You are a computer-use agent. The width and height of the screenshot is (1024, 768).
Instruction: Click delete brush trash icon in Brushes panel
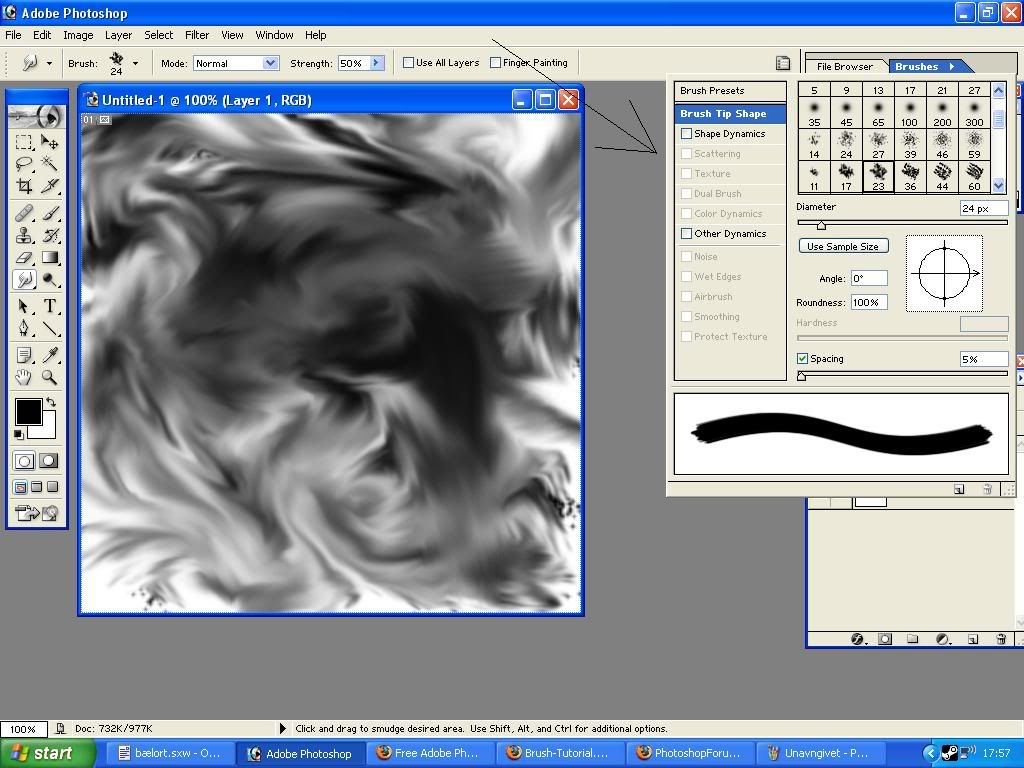[987, 488]
